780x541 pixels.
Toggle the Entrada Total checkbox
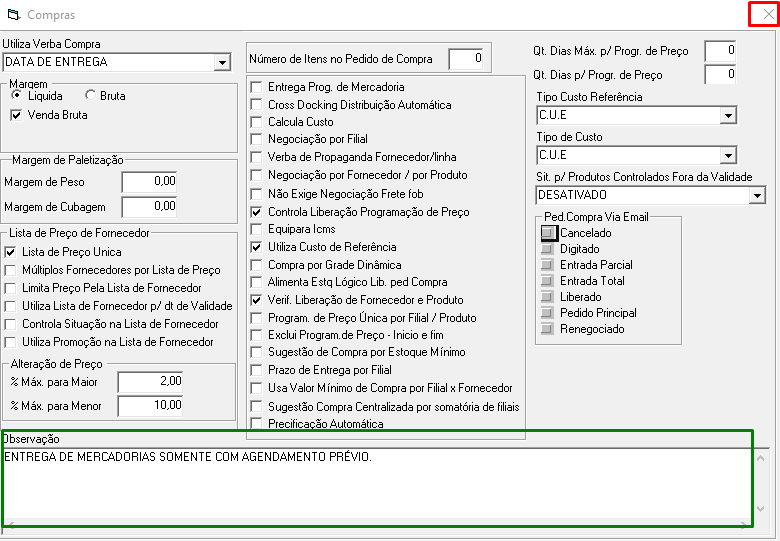tap(547, 281)
